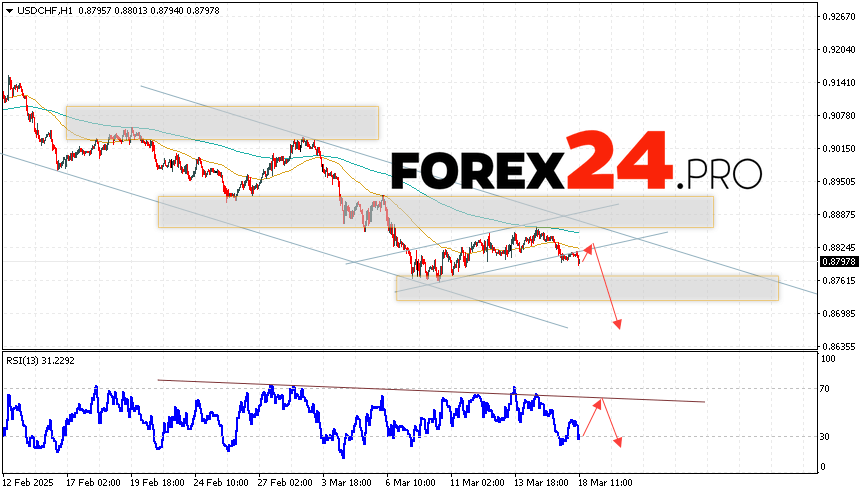This screenshot has width=863, height=494.
Task: Click the red down-arrow head in RSI panel
Action: (x=620, y=442)
